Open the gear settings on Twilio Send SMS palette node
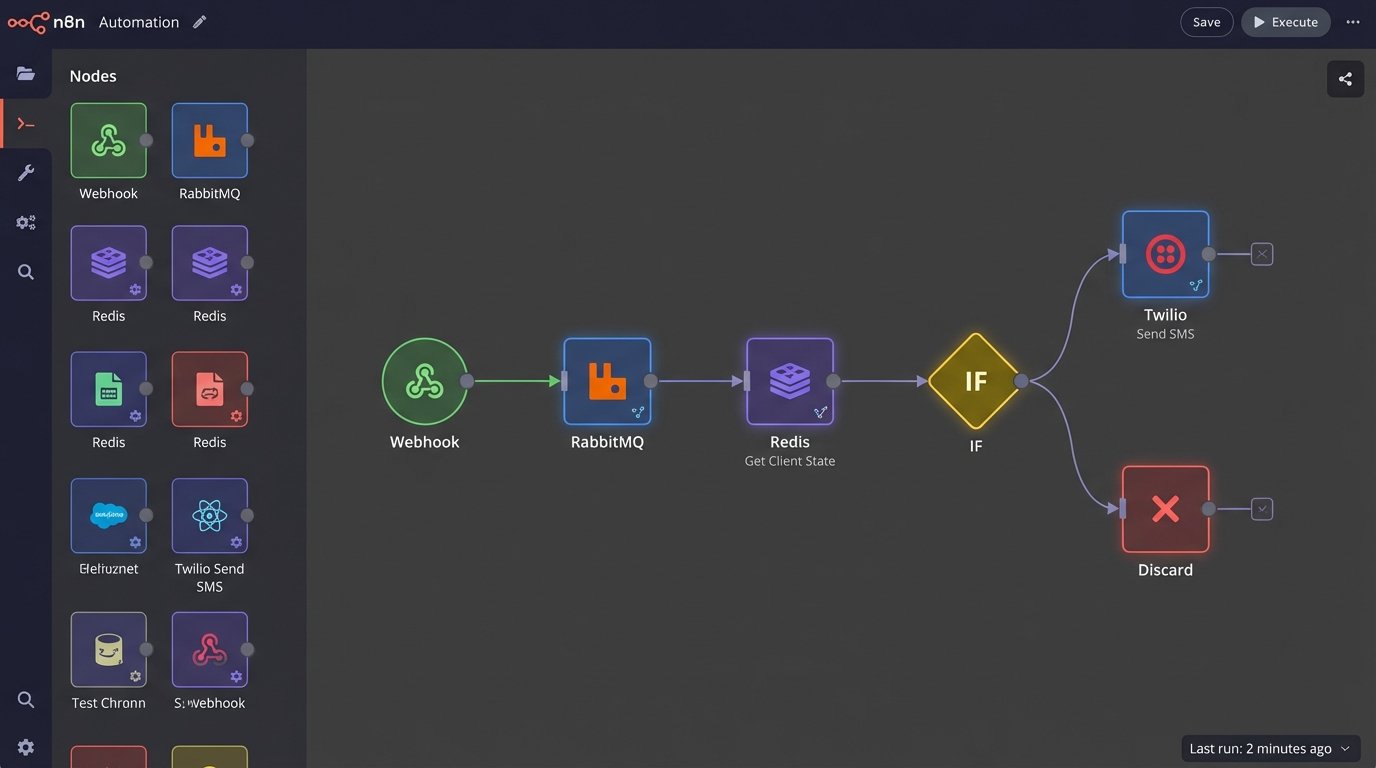The width and height of the screenshot is (1376, 768). point(236,542)
